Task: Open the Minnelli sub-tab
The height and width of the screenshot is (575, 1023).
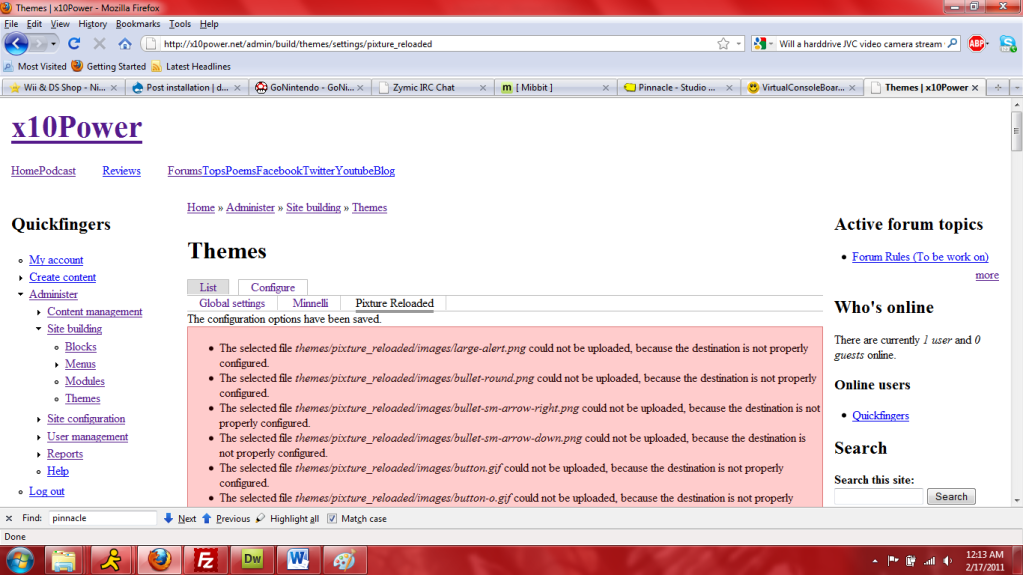Action: click(x=310, y=303)
